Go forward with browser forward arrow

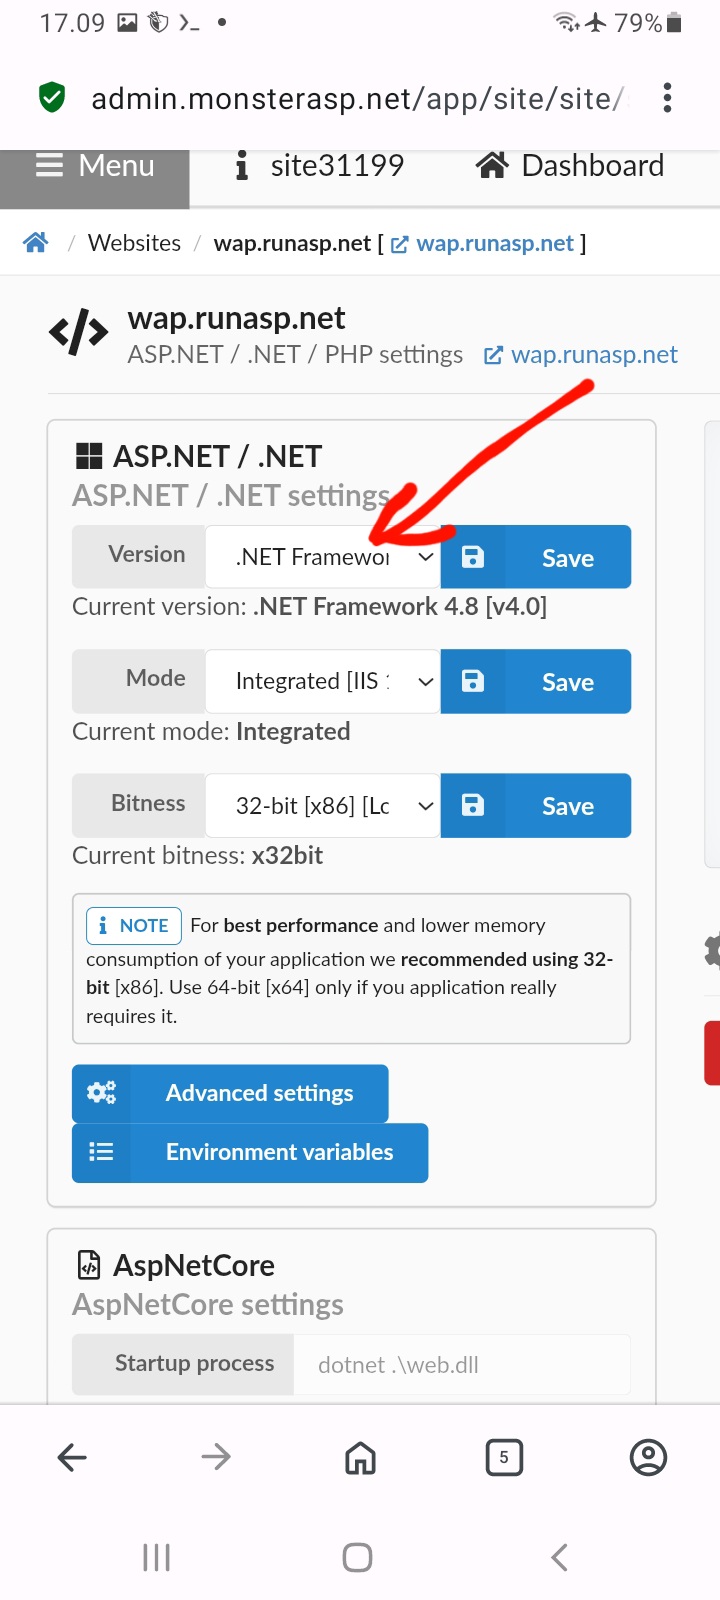tap(216, 1457)
